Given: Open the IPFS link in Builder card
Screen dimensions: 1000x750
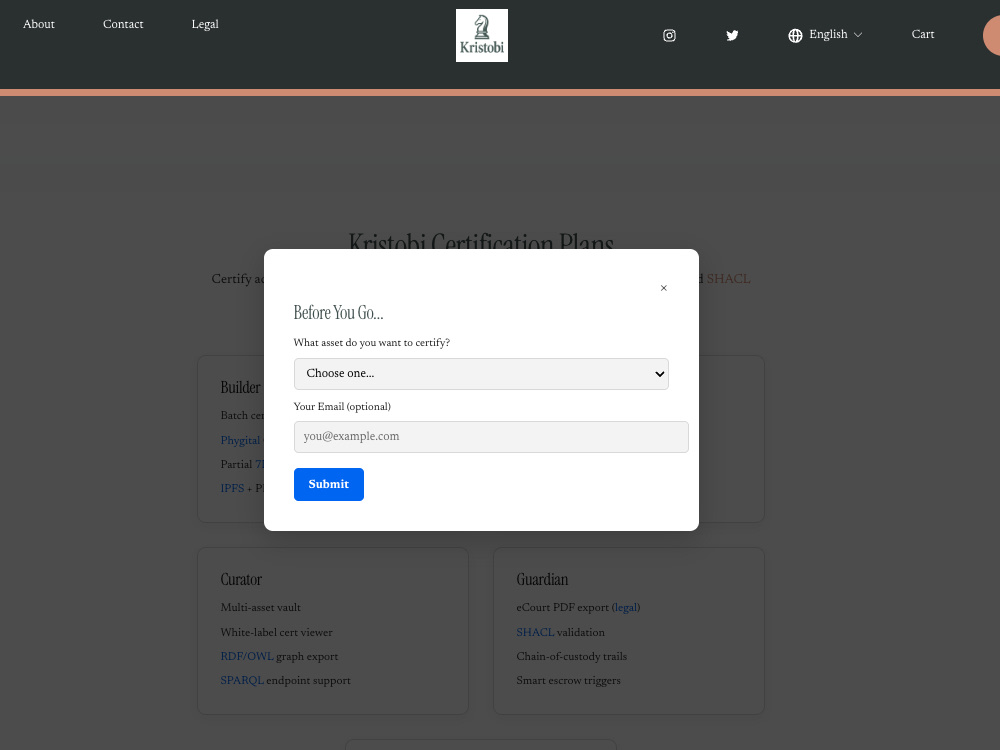Looking at the screenshot, I should point(232,488).
